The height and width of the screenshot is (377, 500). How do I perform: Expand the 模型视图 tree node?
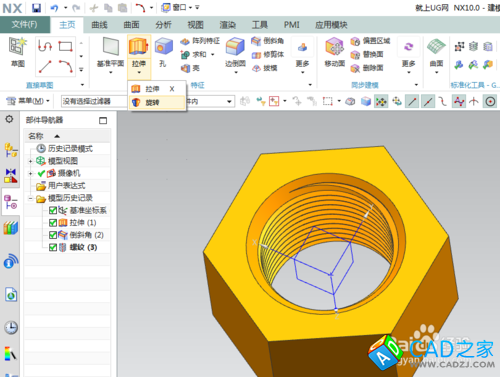(30, 161)
